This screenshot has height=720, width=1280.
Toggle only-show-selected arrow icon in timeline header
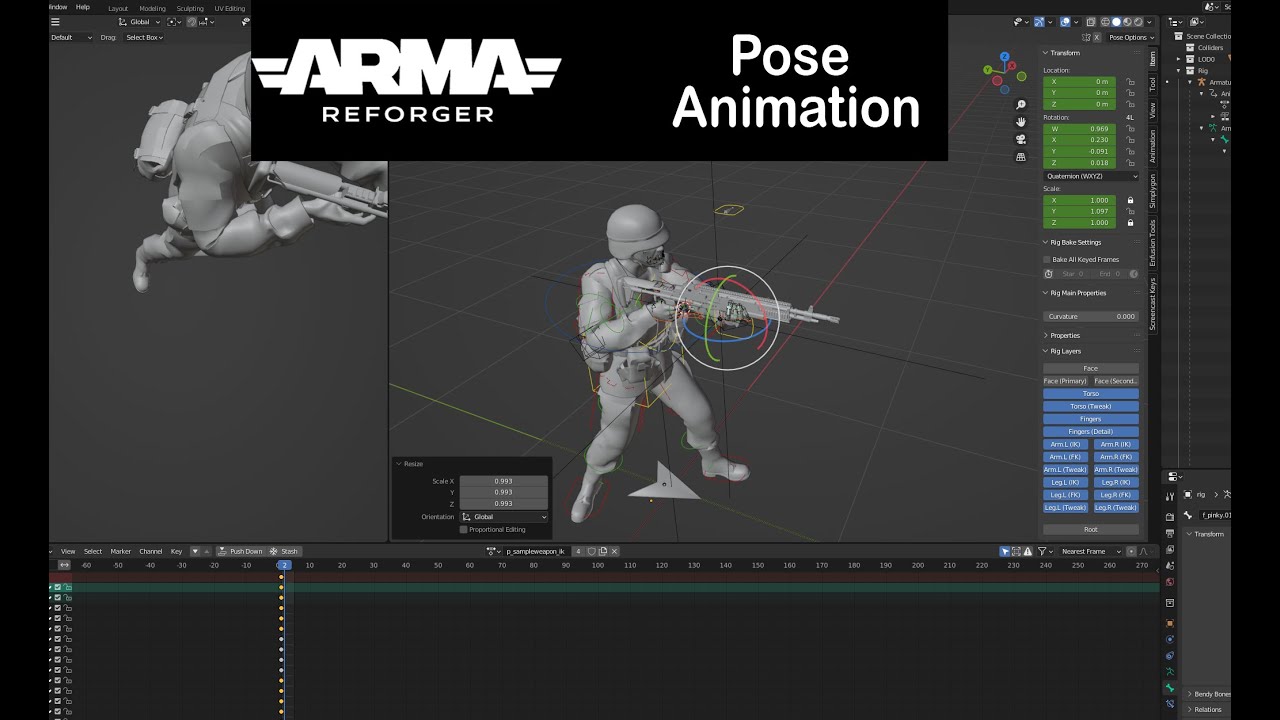pyautogui.click(x=1005, y=551)
